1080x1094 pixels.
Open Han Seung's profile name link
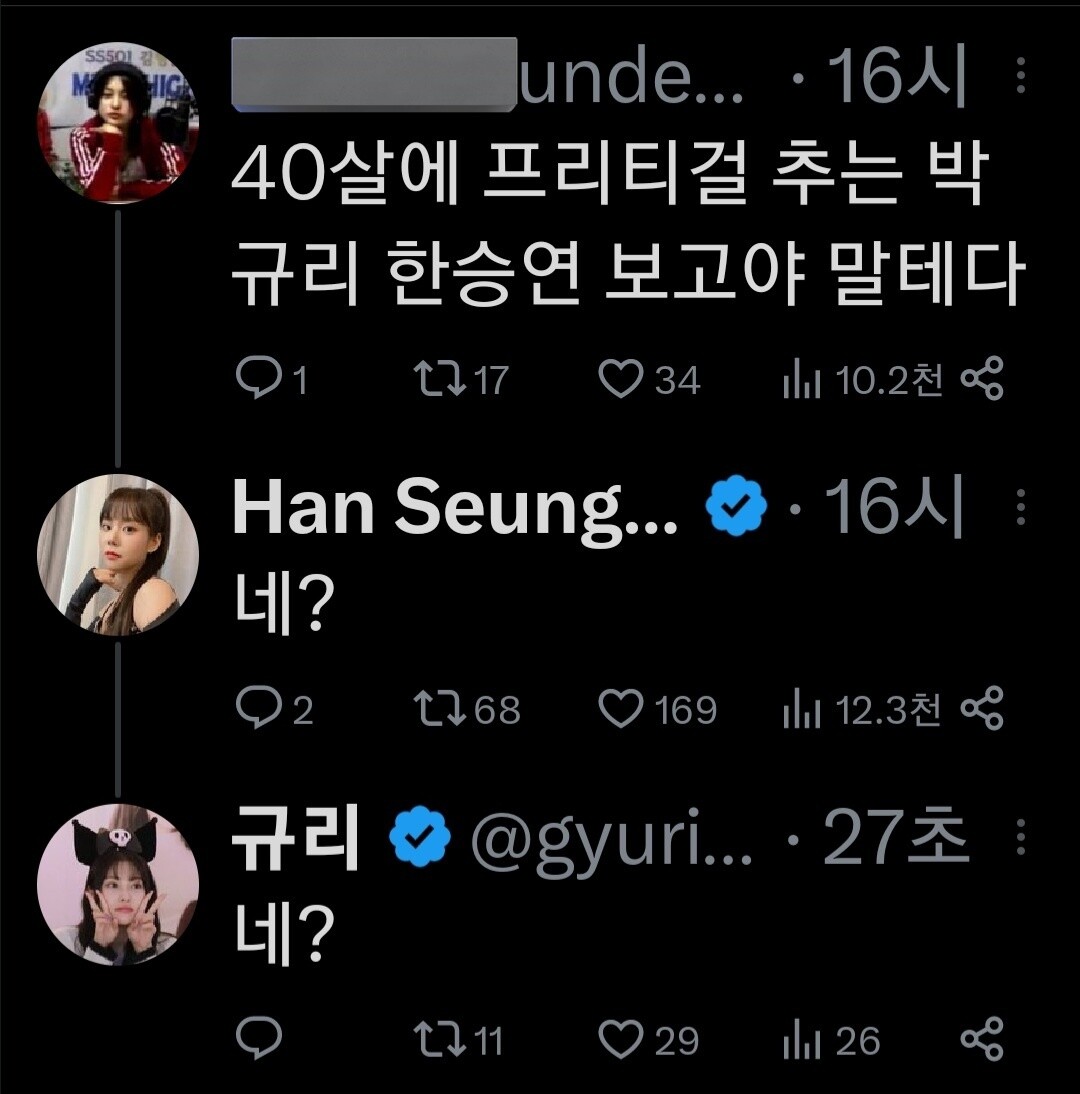pos(455,508)
